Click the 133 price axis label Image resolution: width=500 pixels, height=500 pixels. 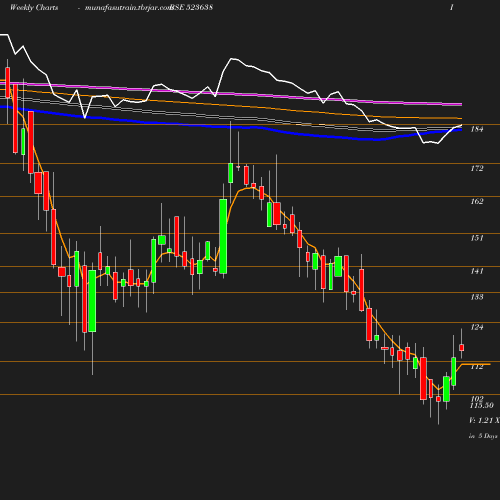(477, 297)
